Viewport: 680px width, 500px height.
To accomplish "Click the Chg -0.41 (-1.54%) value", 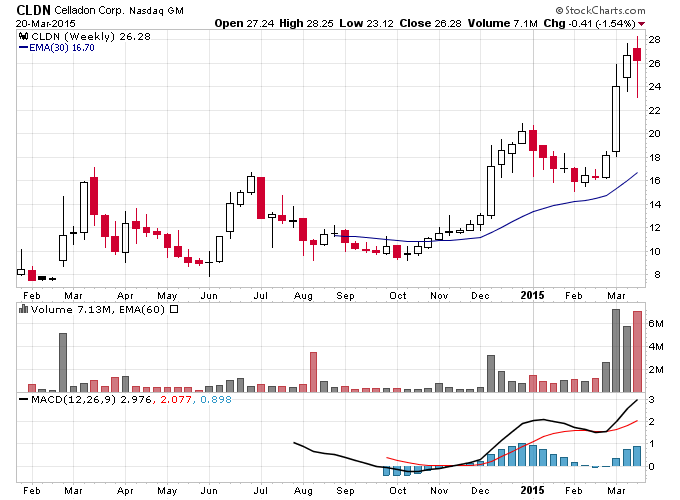I will click(590, 23).
